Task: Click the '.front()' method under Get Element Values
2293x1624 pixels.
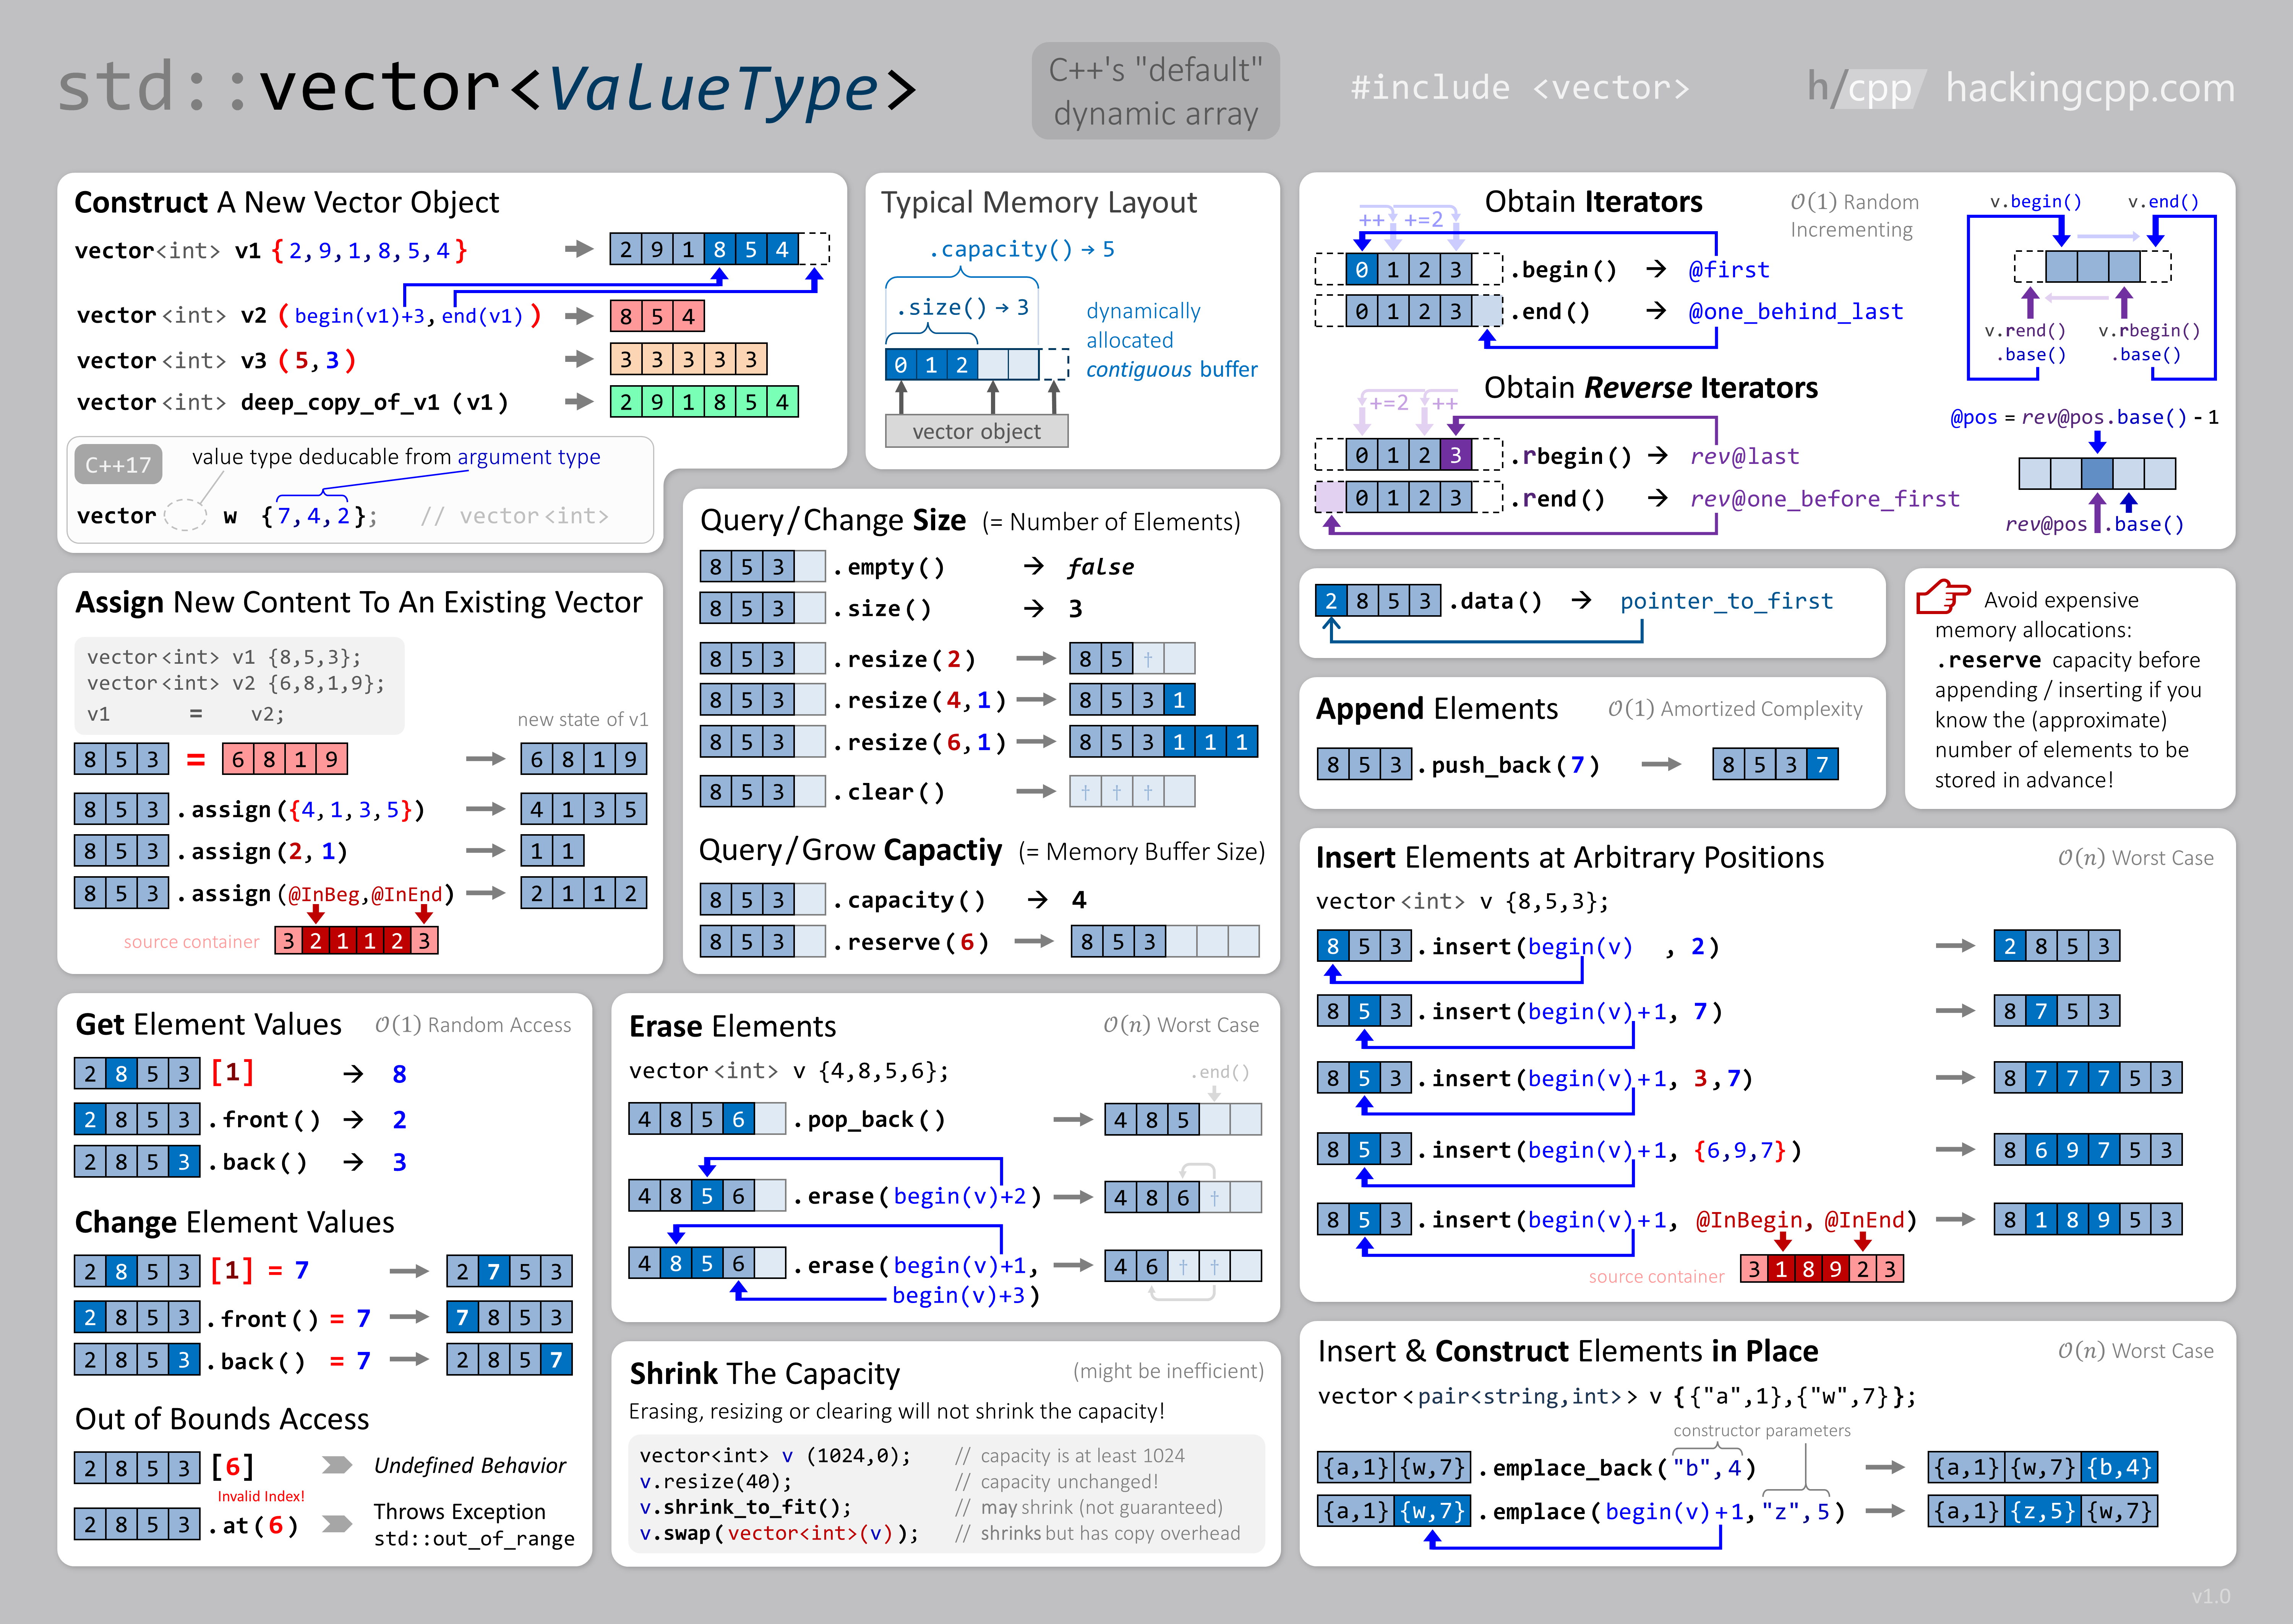Action: coord(265,1120)
